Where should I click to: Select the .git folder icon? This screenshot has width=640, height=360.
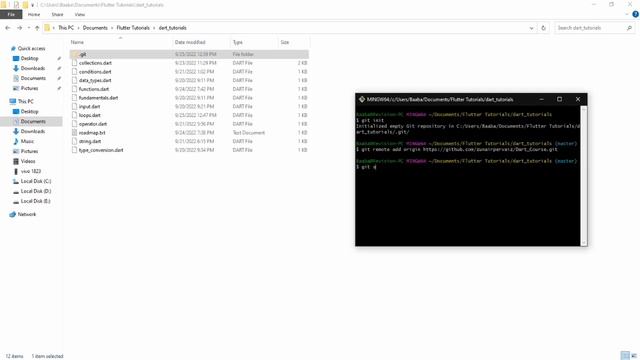coord(74,54)
